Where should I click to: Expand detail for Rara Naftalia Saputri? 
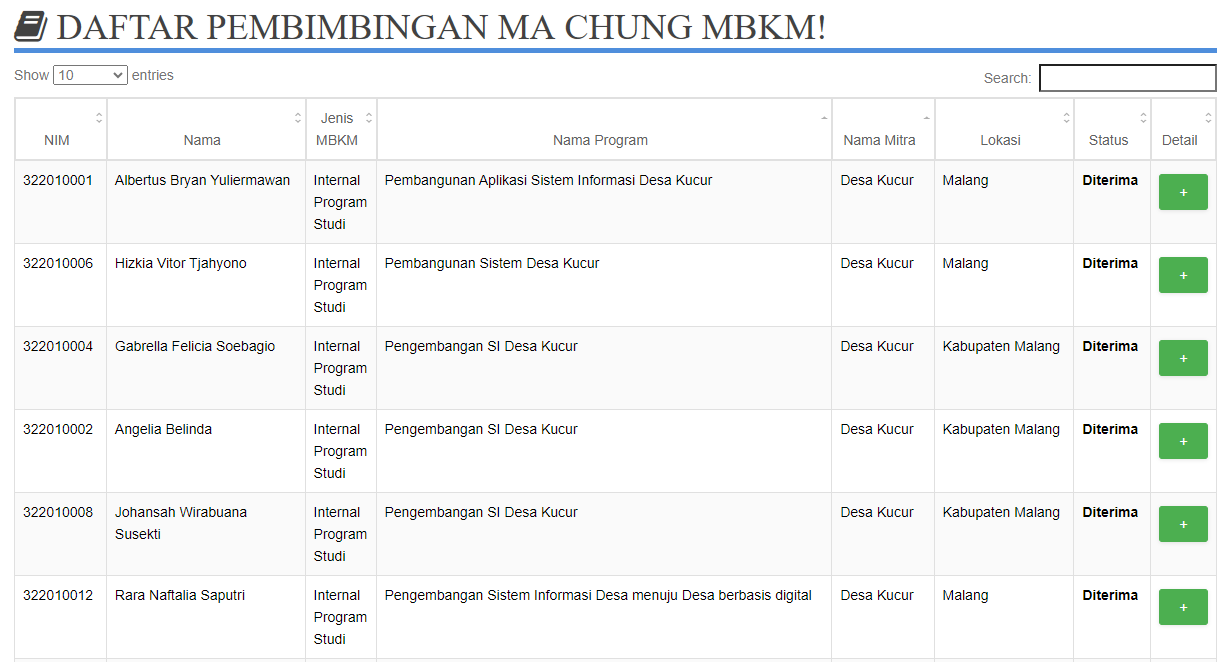1183,607
